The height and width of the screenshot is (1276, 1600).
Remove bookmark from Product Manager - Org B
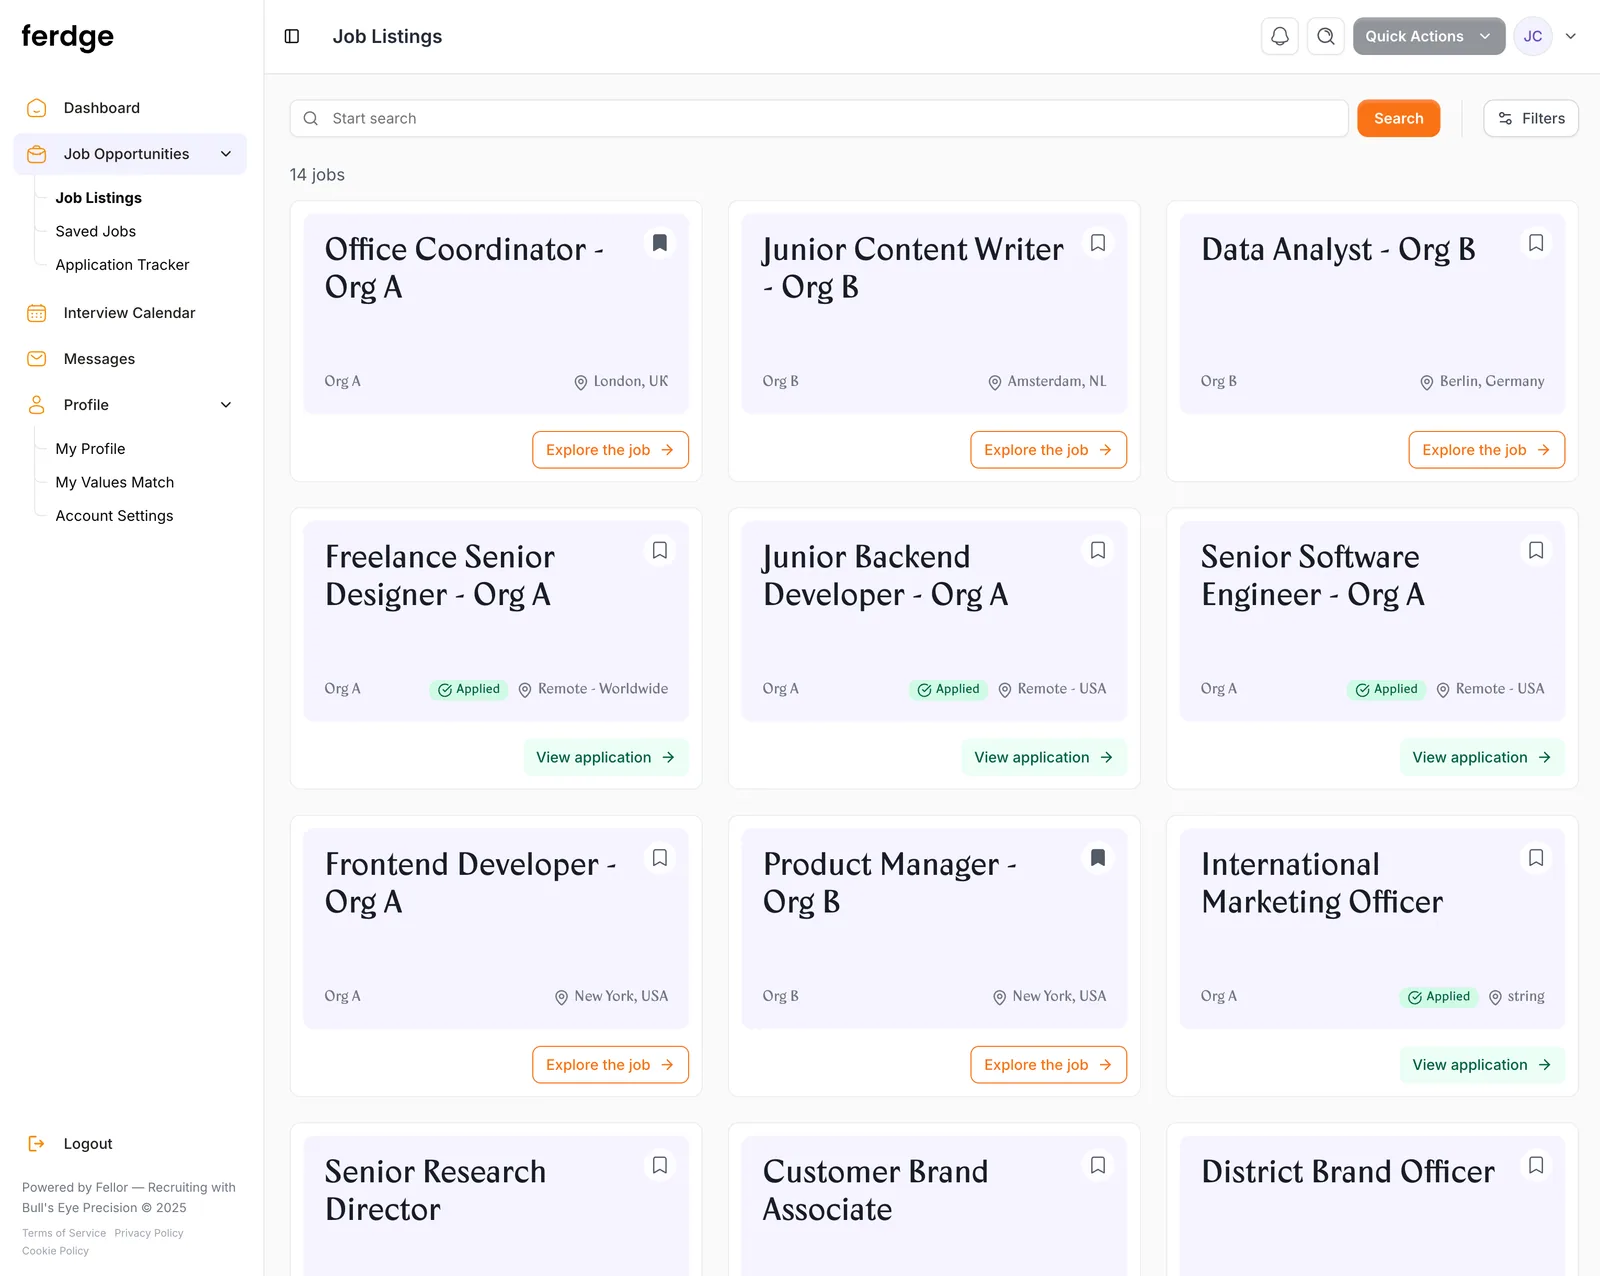tap(1098, 858)
